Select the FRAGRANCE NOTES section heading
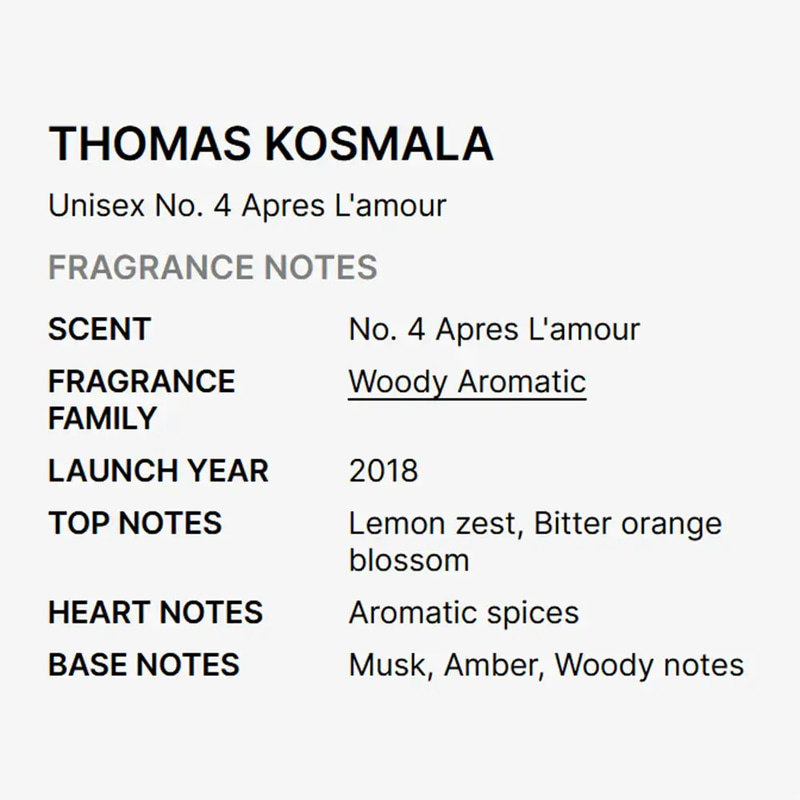Image resolution: width=800 pixels, height=800 pixels. tap(213, 267)
